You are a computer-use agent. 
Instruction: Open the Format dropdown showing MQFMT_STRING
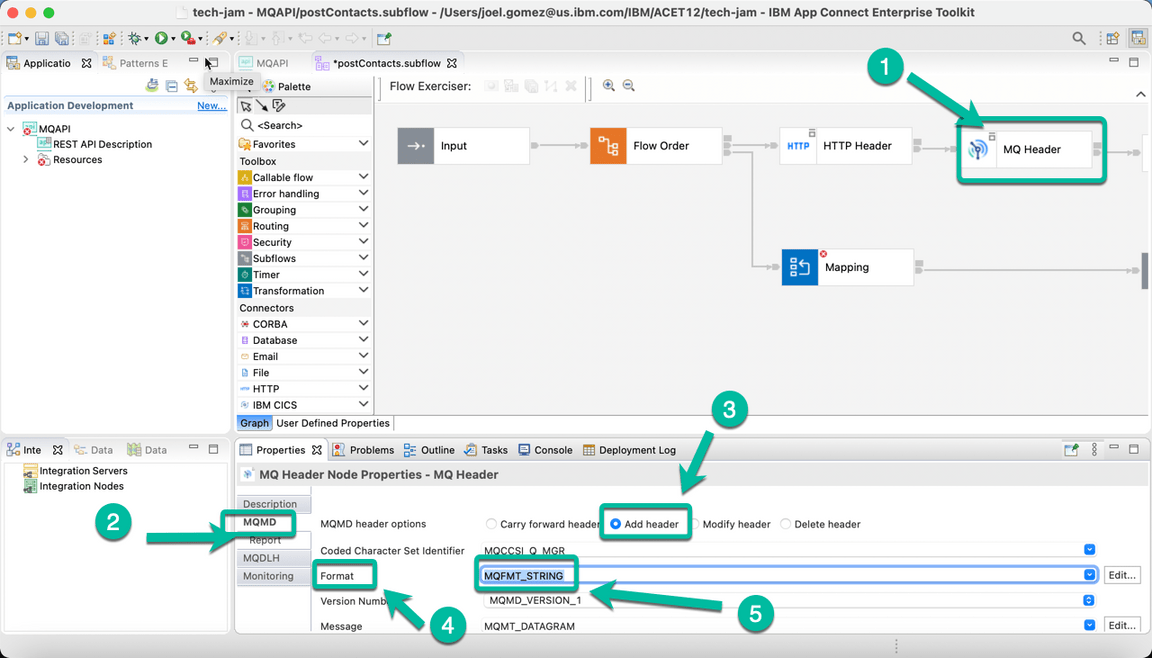pyautogui.click(x=1088, y=574)
